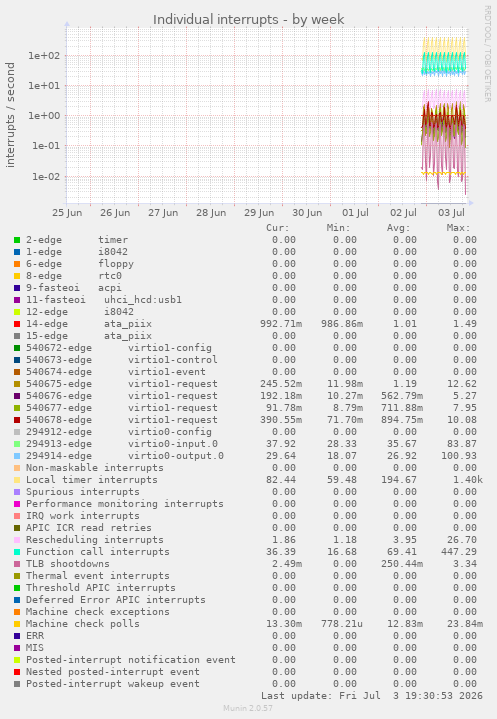The image size is (497, 719).
Task: Click the '01 Jul' x-axis label
Action: tap(355, 213)
